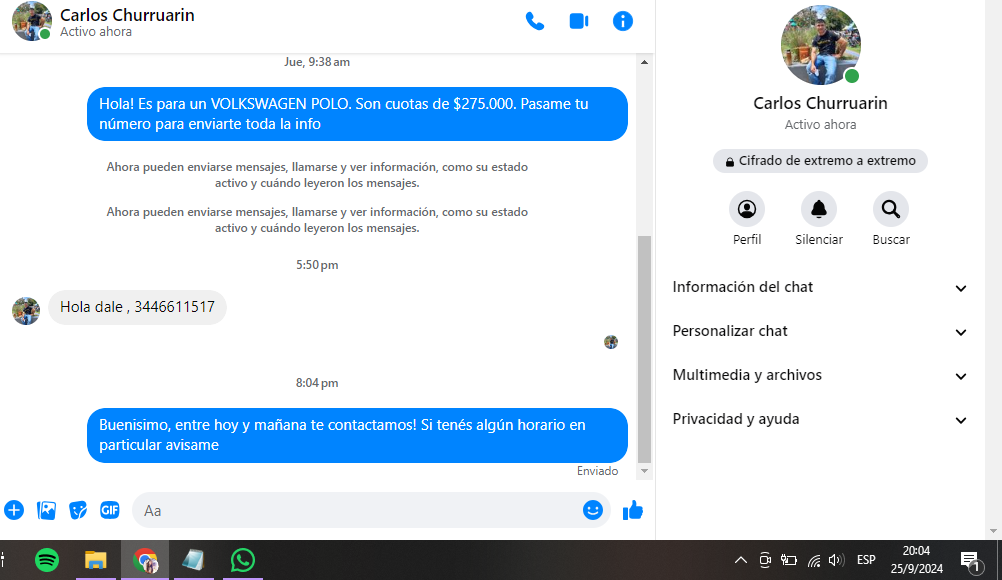
Task: Click the chat scrollbar down arrow
Action: (644, 471)
